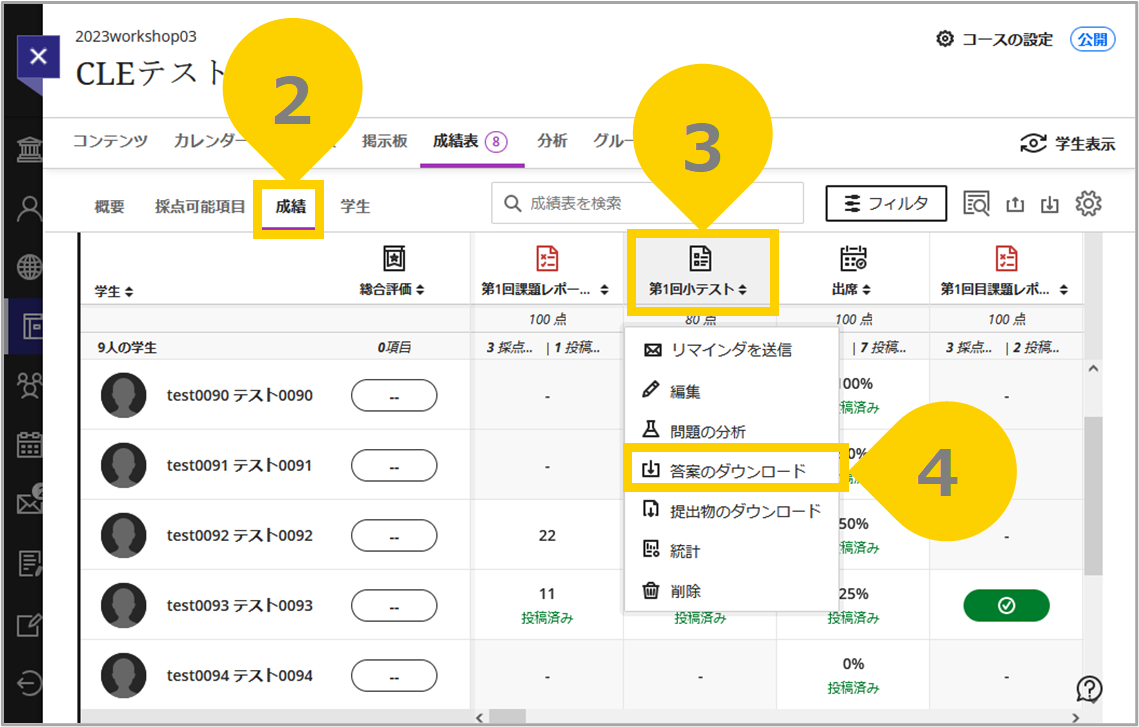Click the 公開 status badge
Image resolution: width=1139 pixels, height=727 pixels.
(x=1092, y=39)
